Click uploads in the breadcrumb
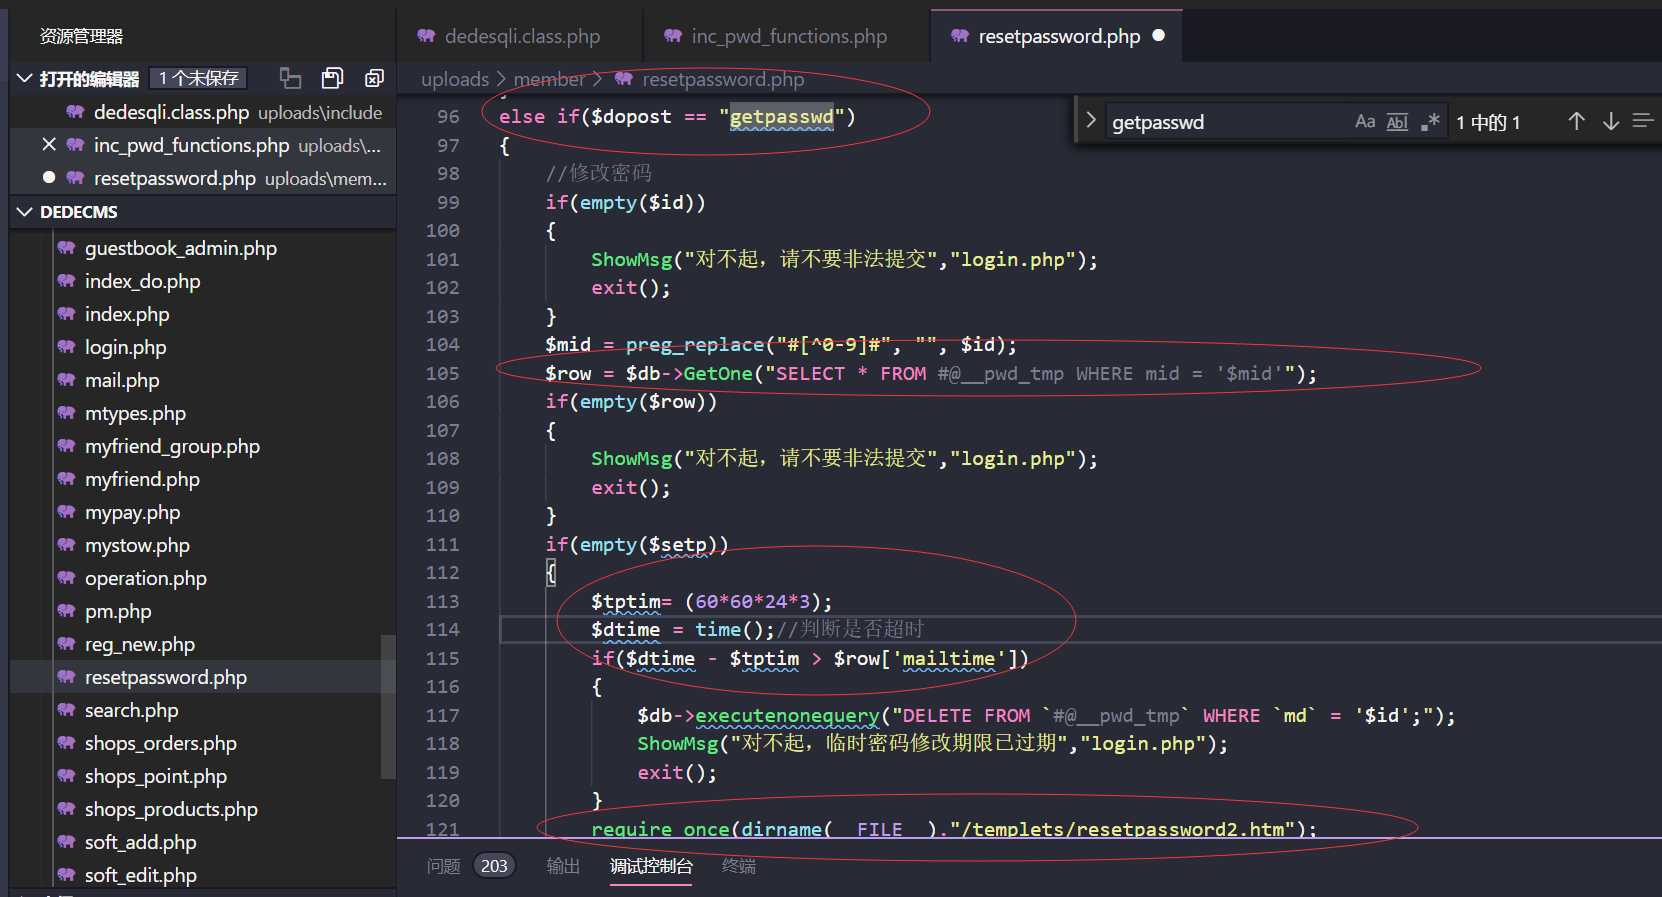 coord(455,79)
